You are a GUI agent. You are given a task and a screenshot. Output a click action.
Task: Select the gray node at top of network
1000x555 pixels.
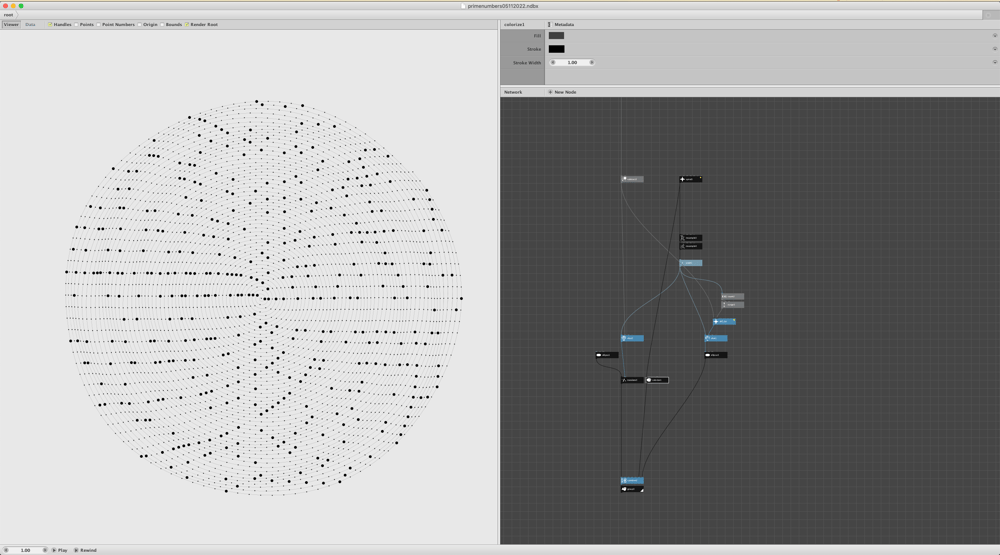pos(632,179)
